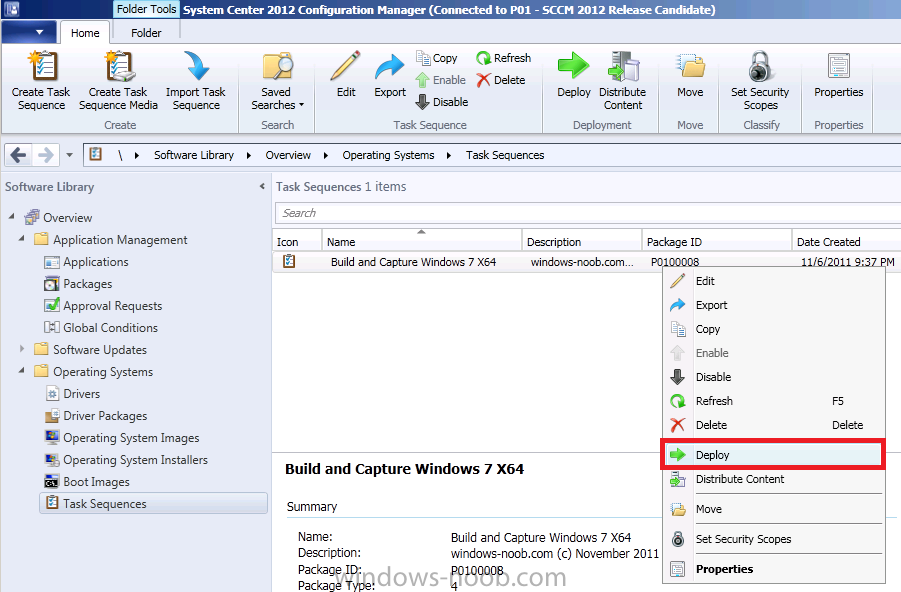Choose Properties from the context menu

pos(773,569)
